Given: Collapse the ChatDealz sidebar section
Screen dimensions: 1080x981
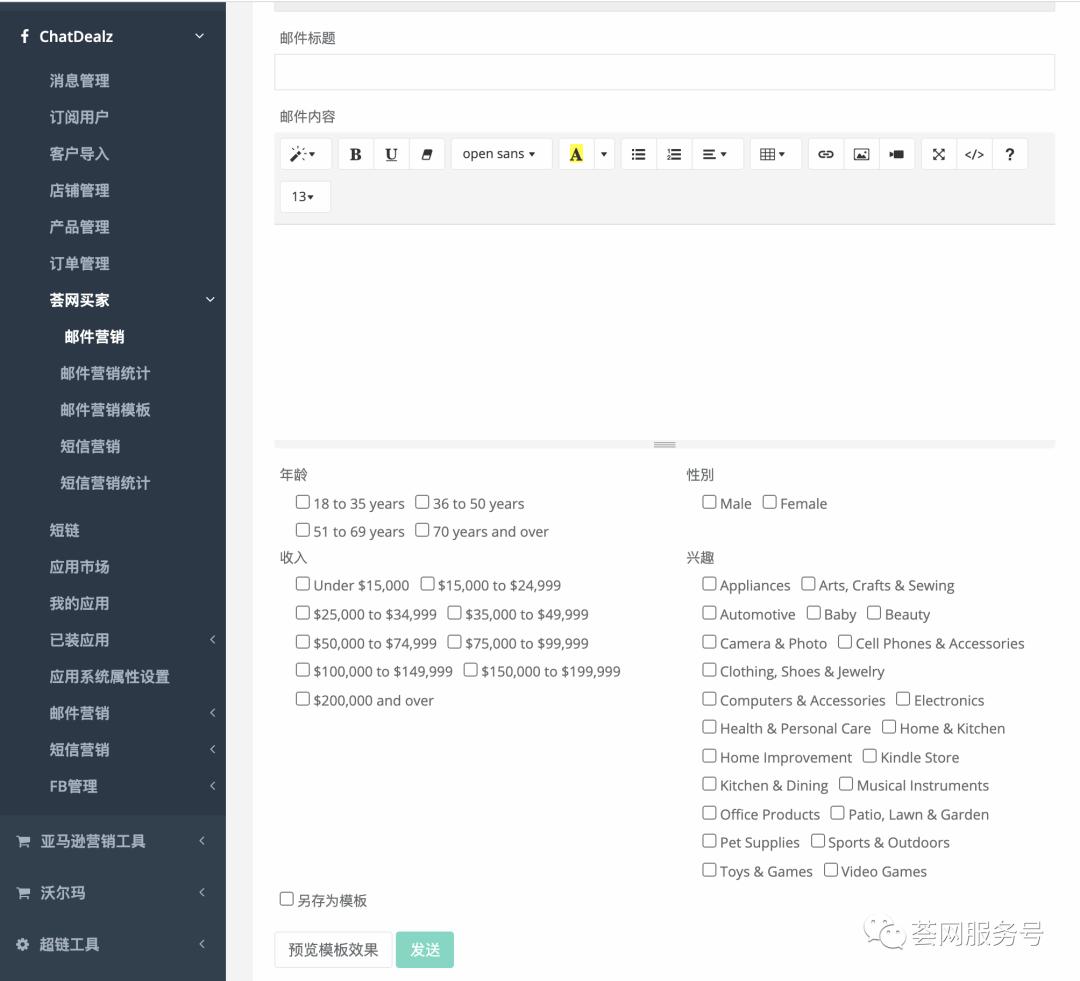Looking at the screenshot, I should coord(200,36).
